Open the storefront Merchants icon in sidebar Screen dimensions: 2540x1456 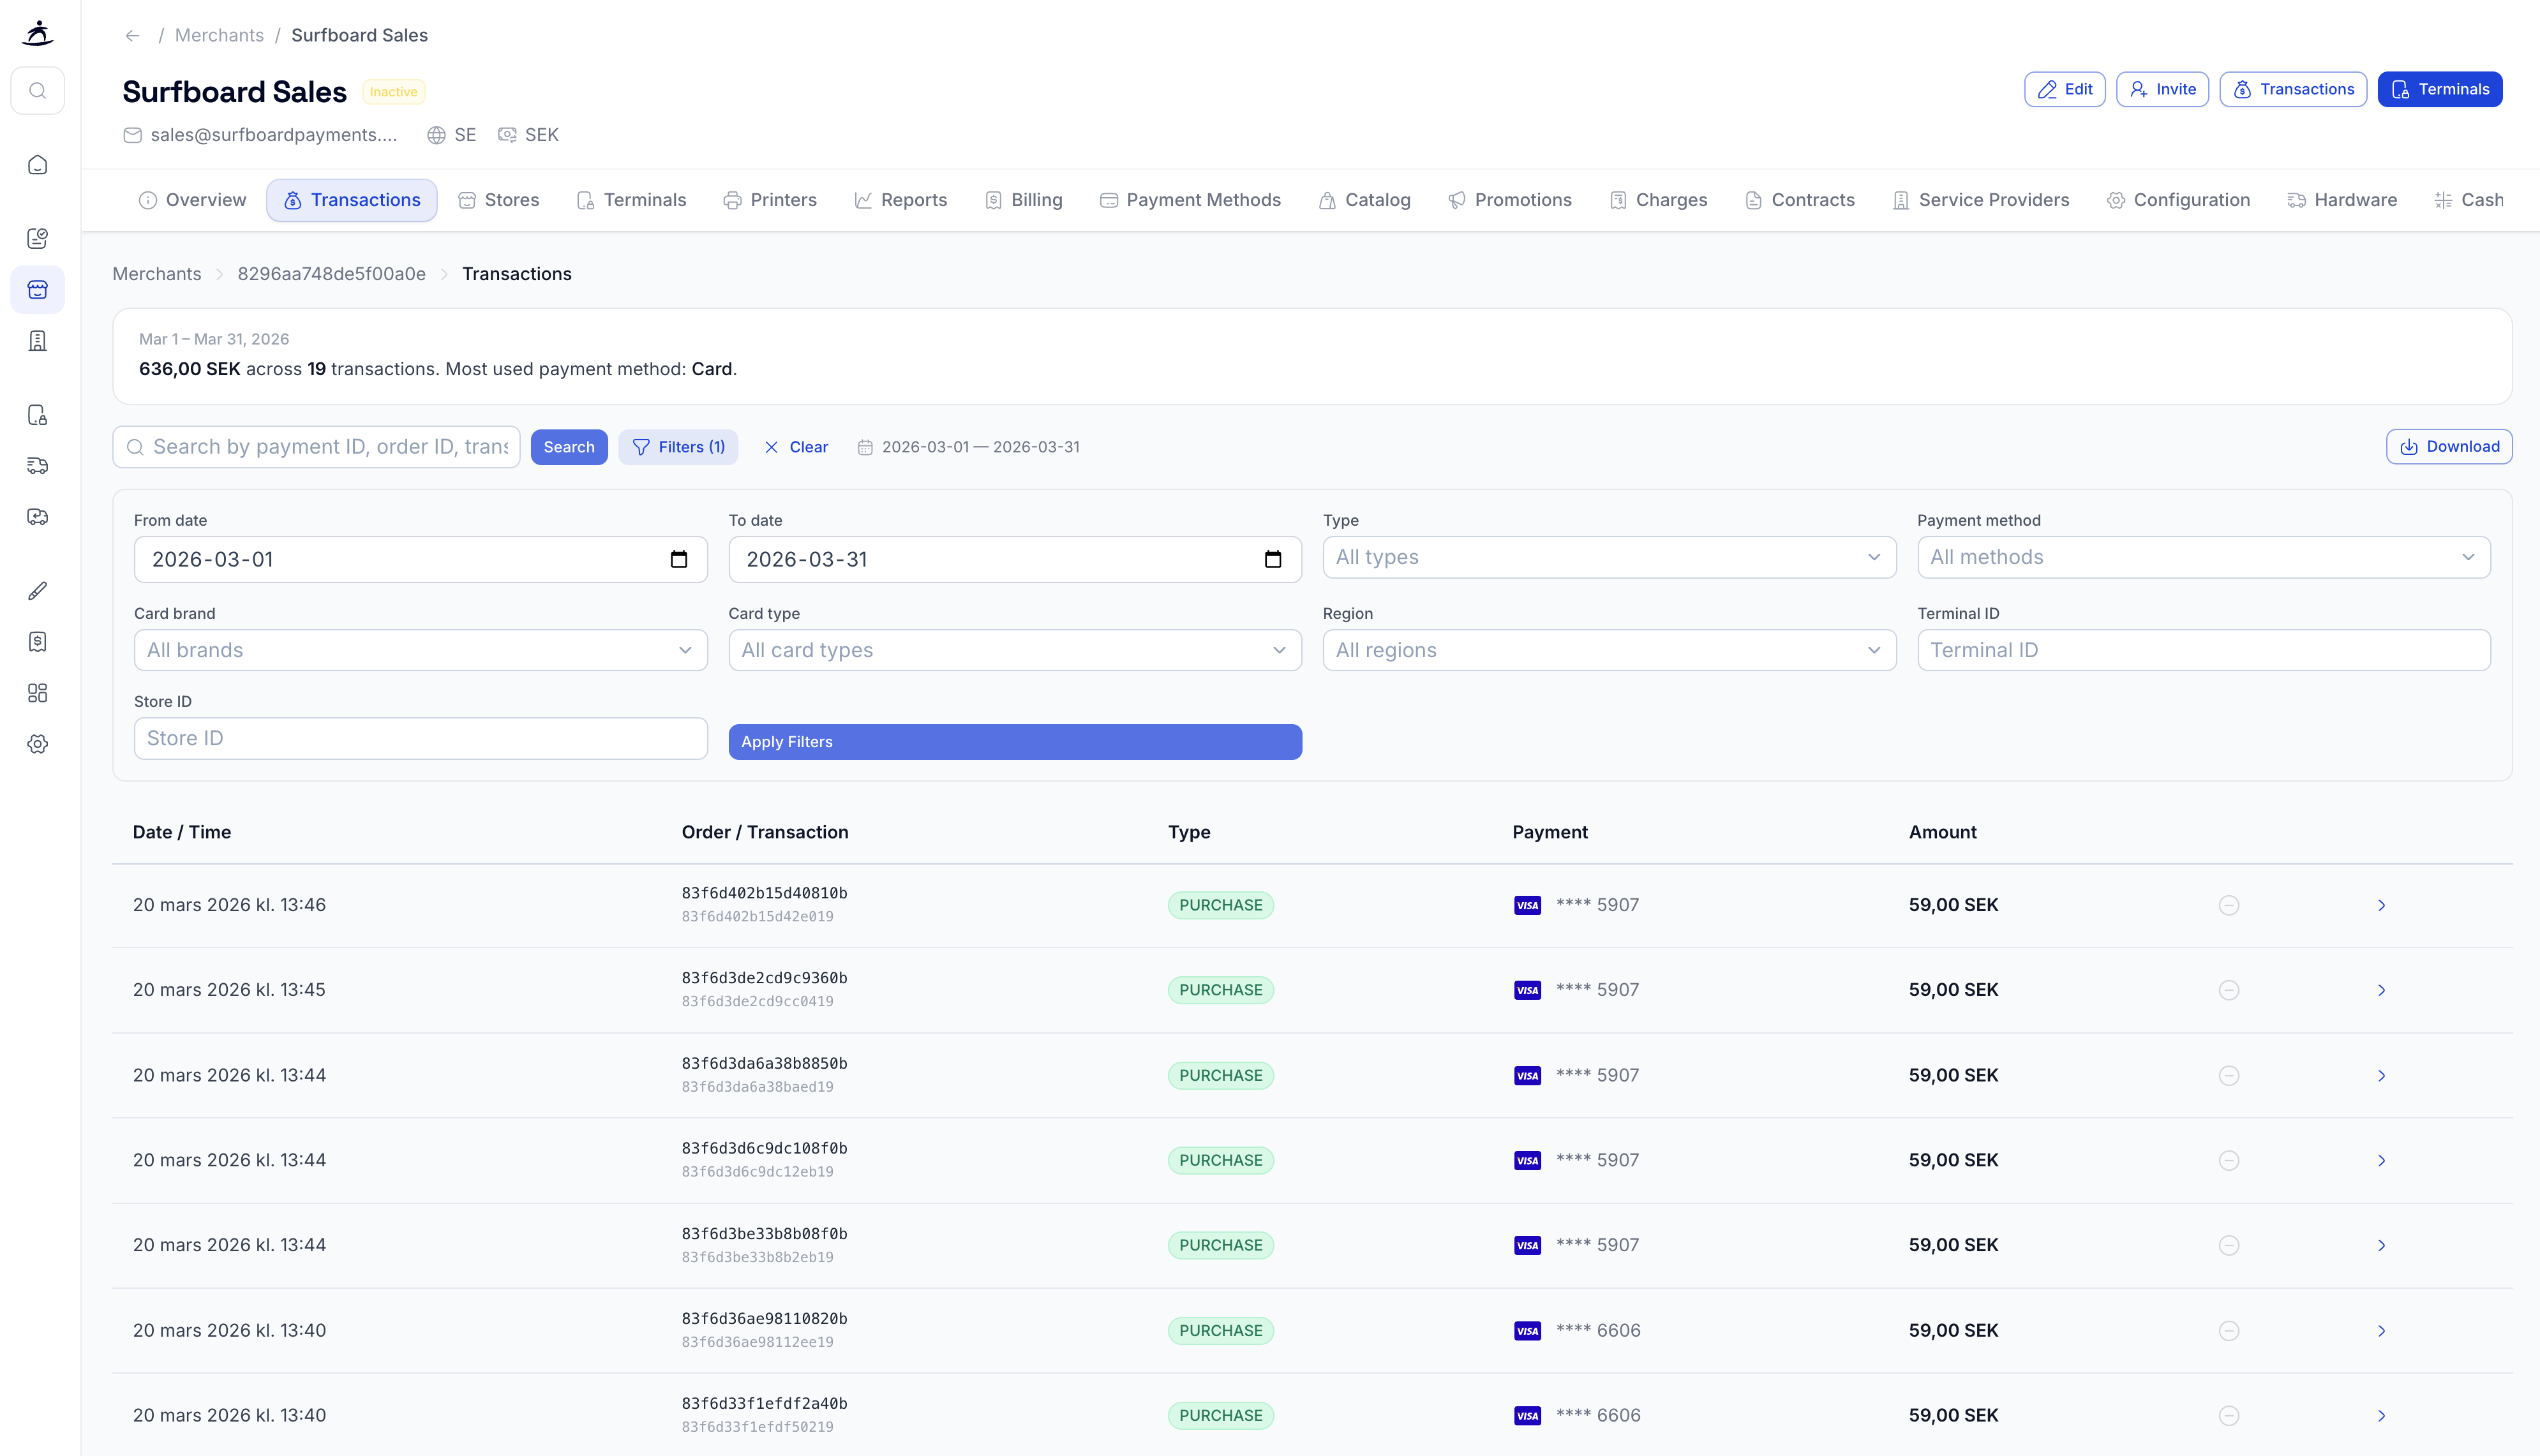coord(38,289)
